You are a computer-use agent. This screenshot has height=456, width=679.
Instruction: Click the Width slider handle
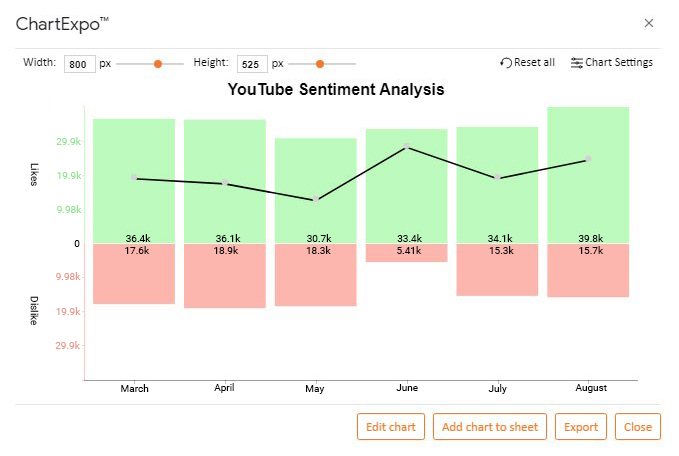pyautogui.click(x=158, y=63)
